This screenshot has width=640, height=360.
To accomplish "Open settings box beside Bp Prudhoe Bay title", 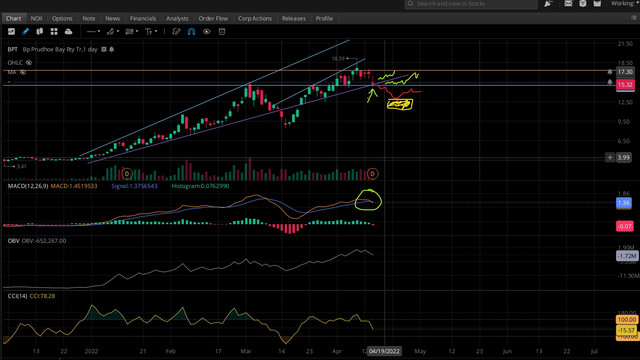I will 104,49.
